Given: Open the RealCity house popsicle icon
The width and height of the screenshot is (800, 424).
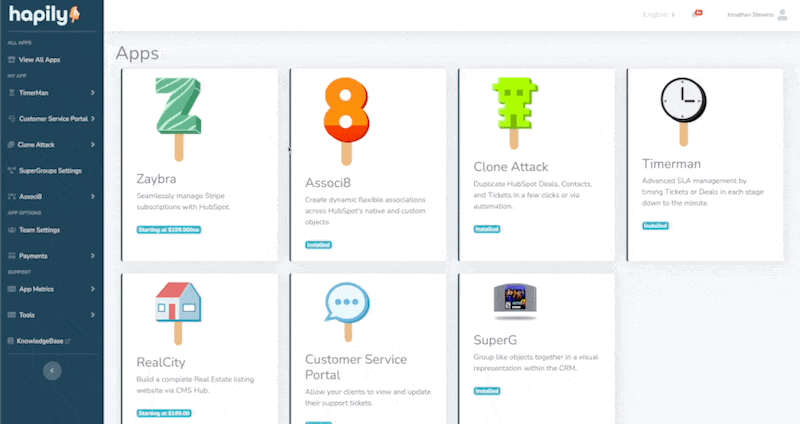Looking at the screenshot, I should tap(178, 313).
